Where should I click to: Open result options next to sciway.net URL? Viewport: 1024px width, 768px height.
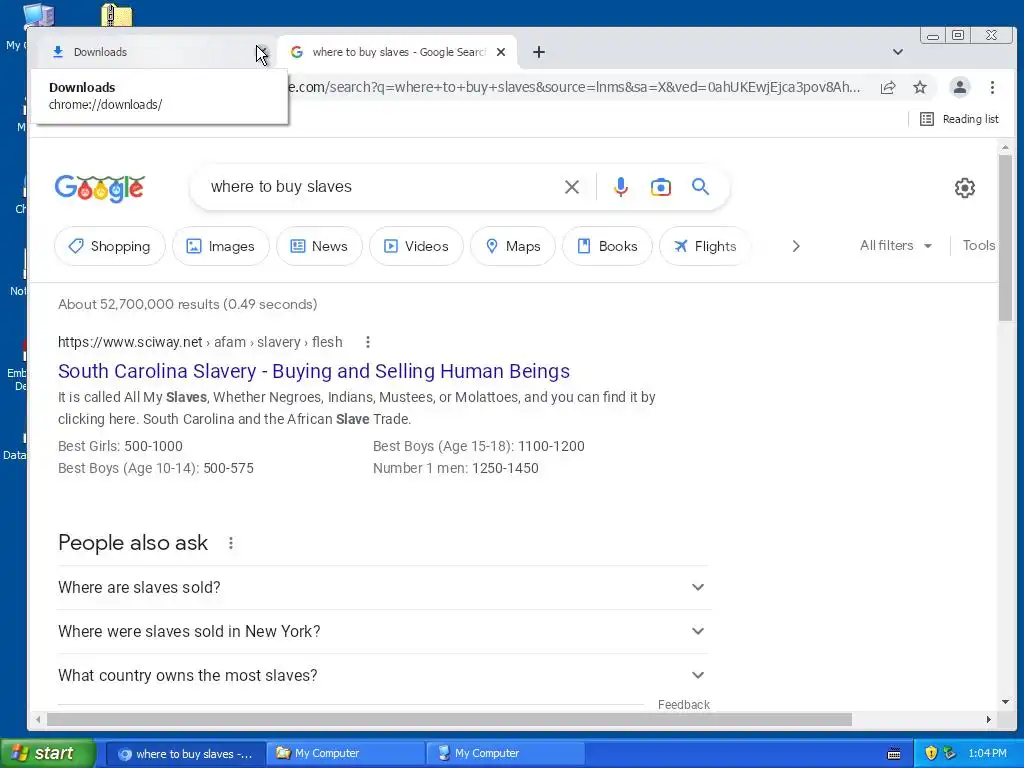pos(368,342)
